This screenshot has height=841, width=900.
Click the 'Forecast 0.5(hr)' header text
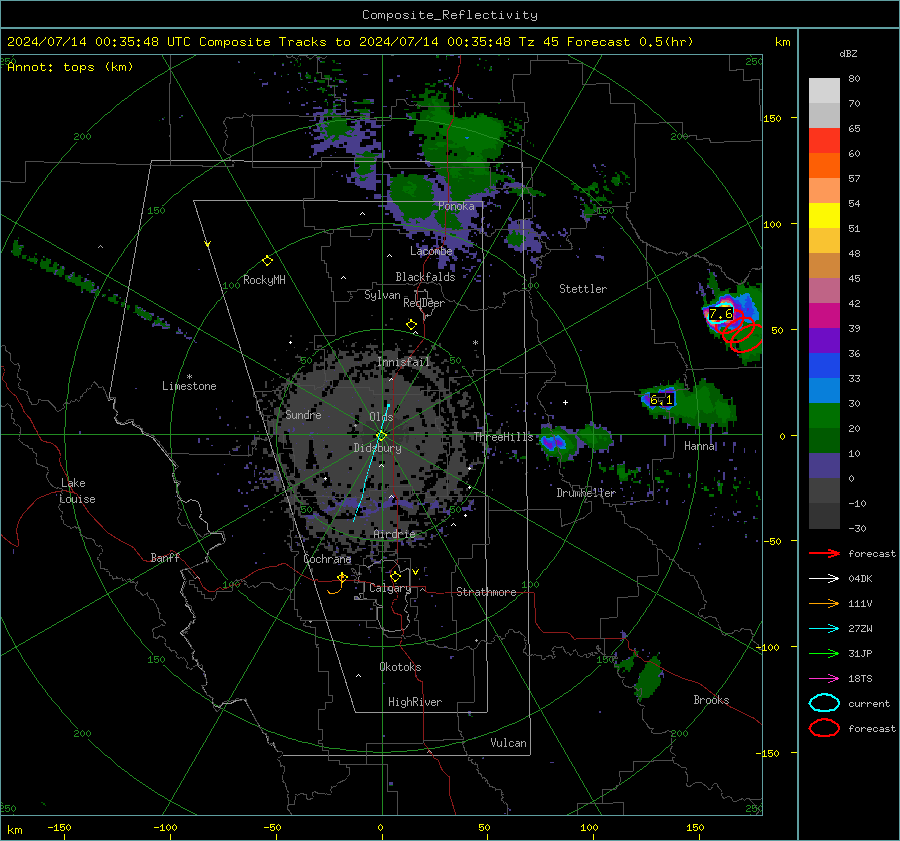[x=630, y=42]
